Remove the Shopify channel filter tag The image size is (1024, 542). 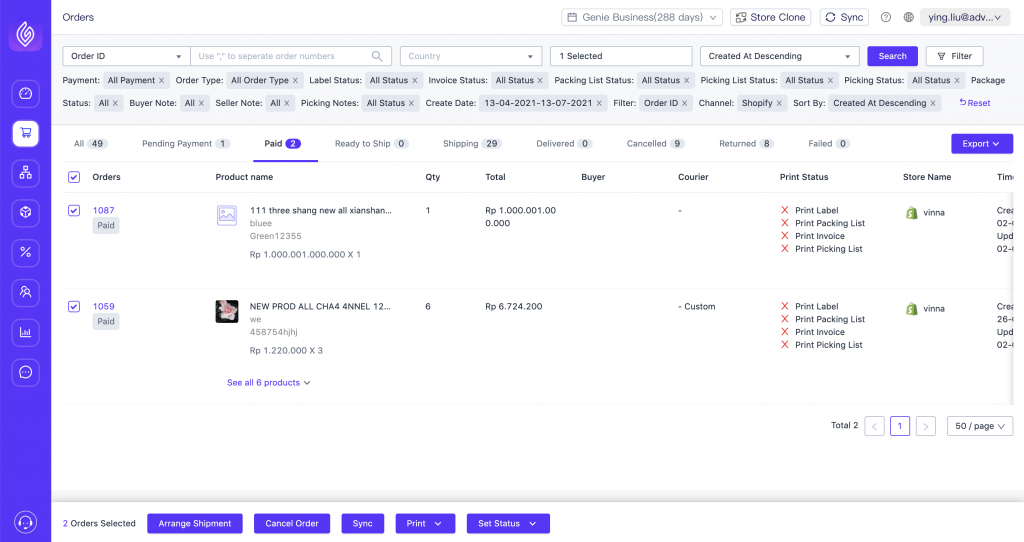[x=779, y=103]
